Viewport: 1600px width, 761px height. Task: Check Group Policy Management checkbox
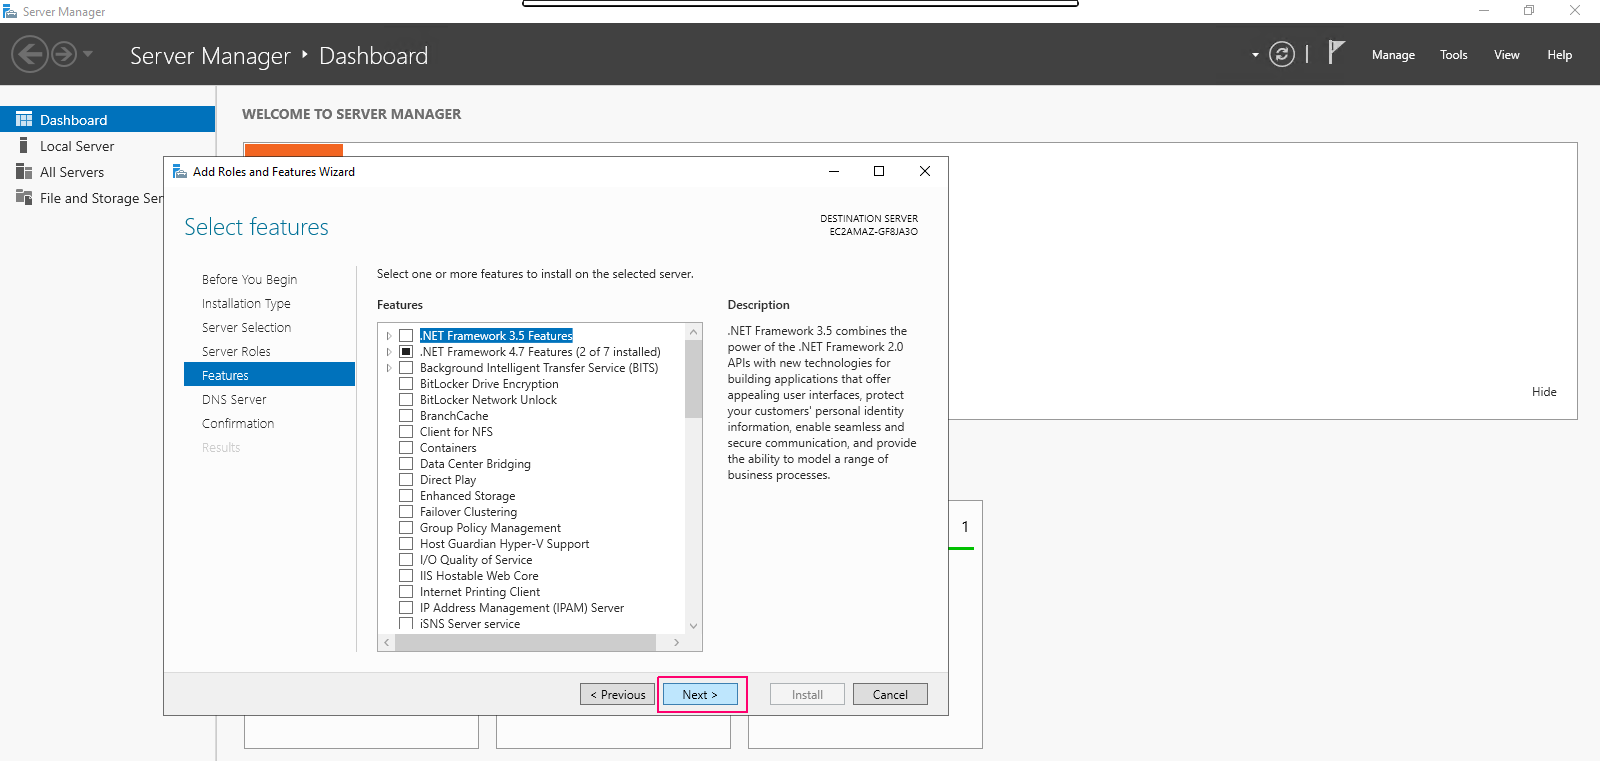[x=406, y=528]
